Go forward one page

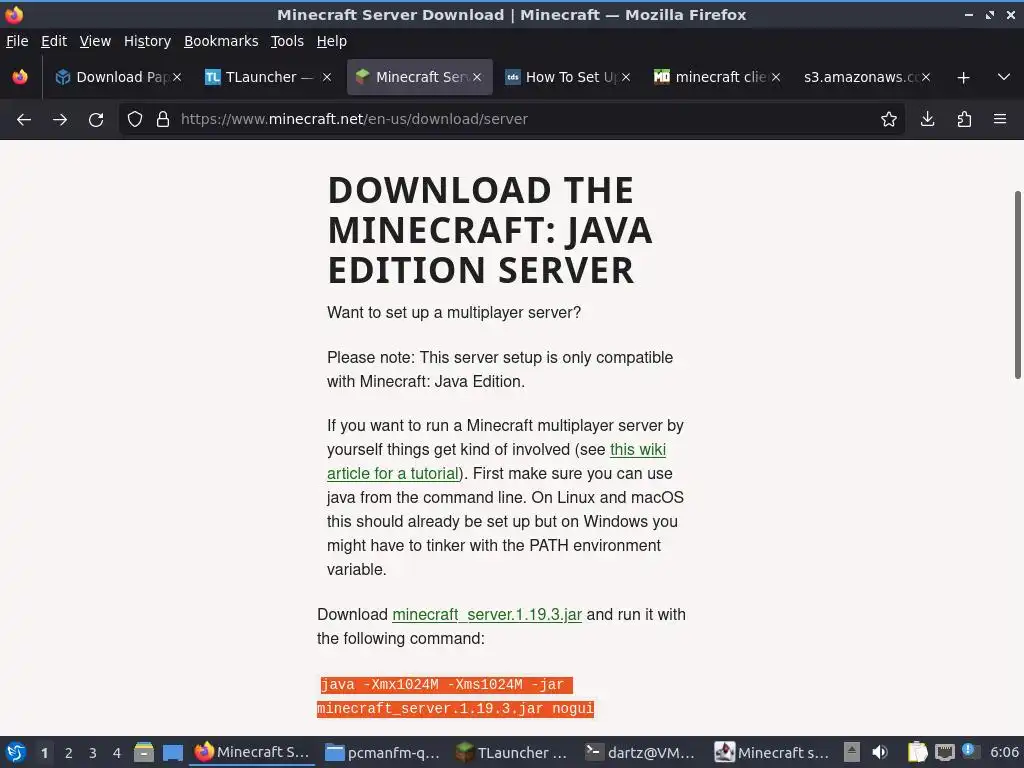(60, 120)
